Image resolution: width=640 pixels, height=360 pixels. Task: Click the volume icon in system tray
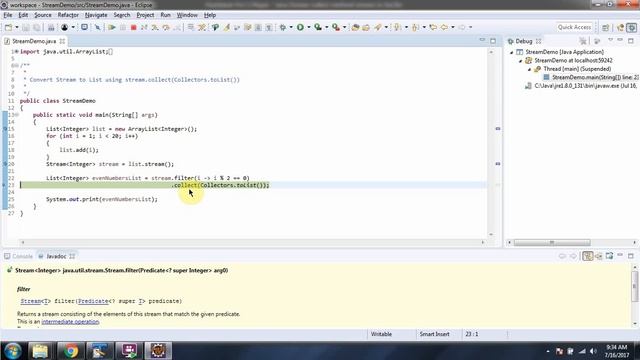click(593, 351)
